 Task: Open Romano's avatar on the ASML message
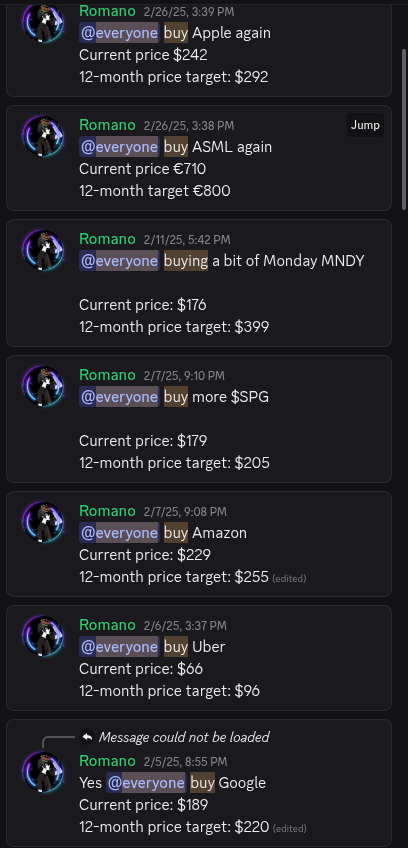tap(43, 136)
